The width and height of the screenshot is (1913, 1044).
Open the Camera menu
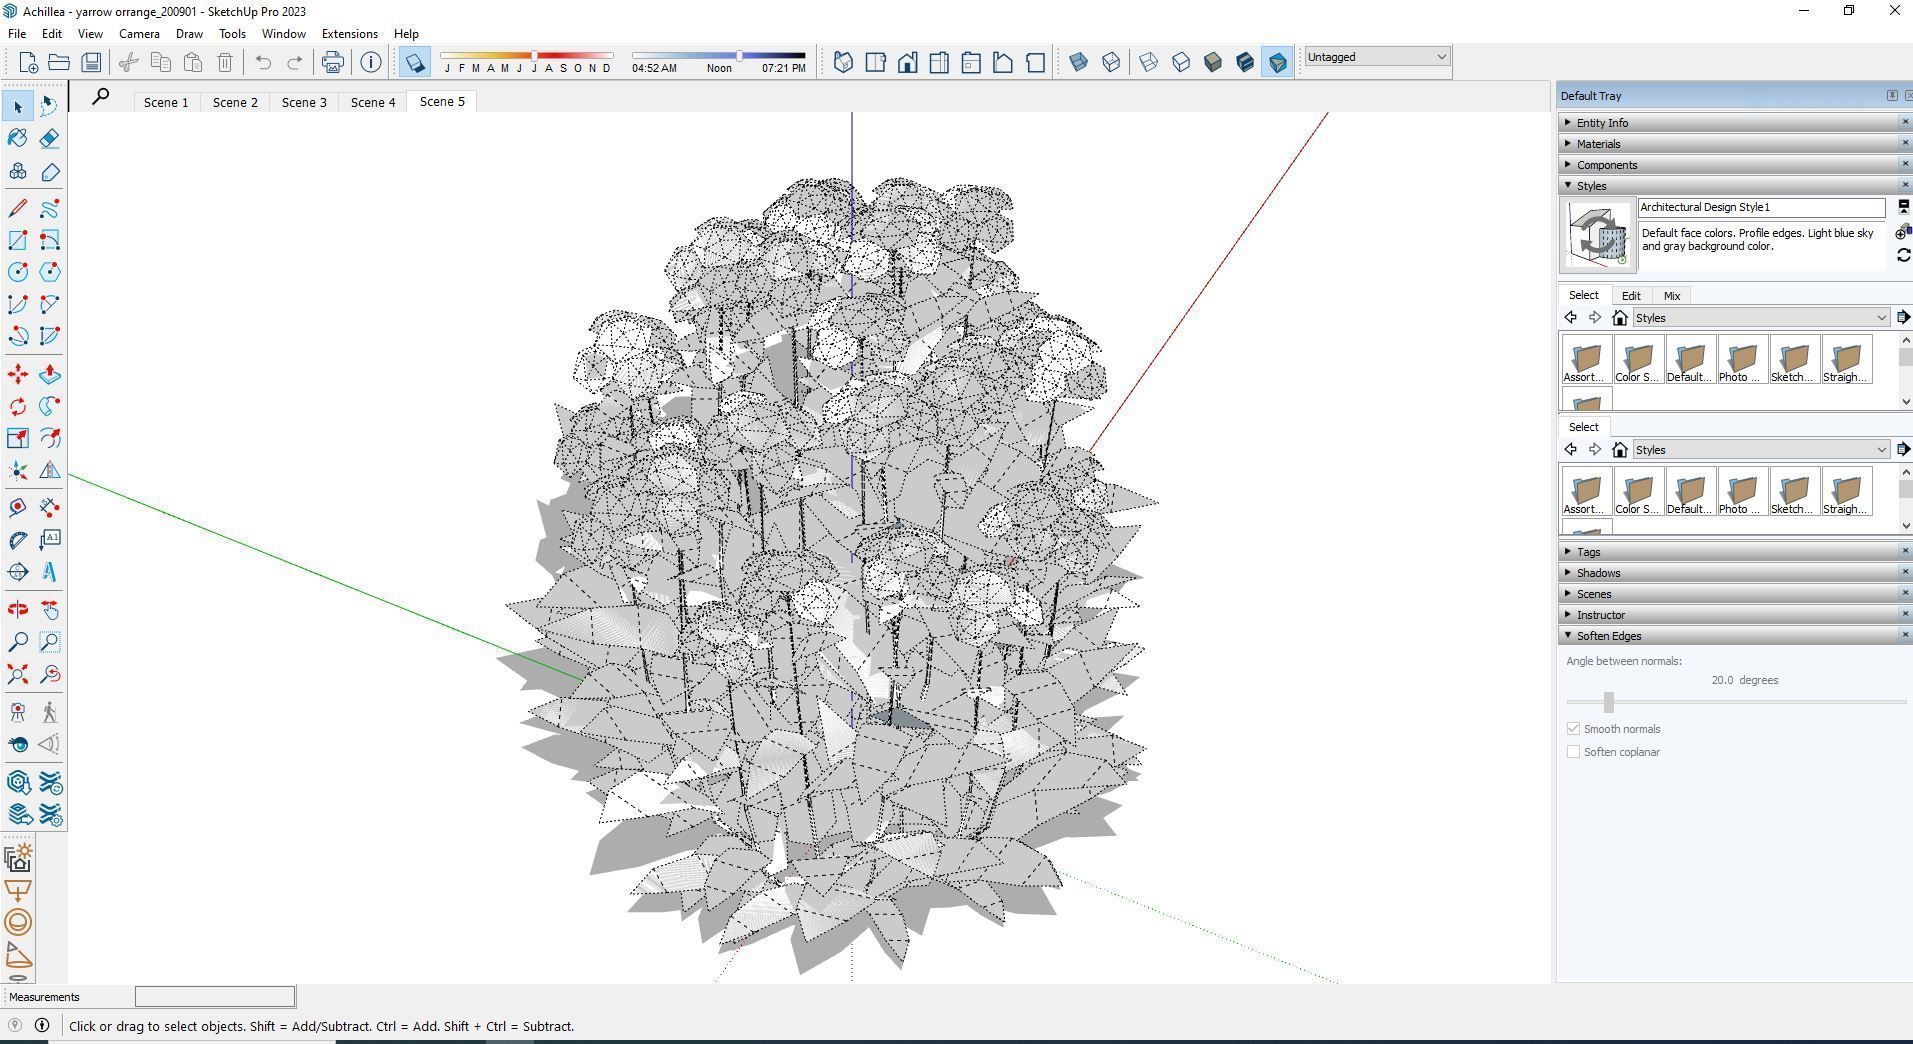[139, 34]
